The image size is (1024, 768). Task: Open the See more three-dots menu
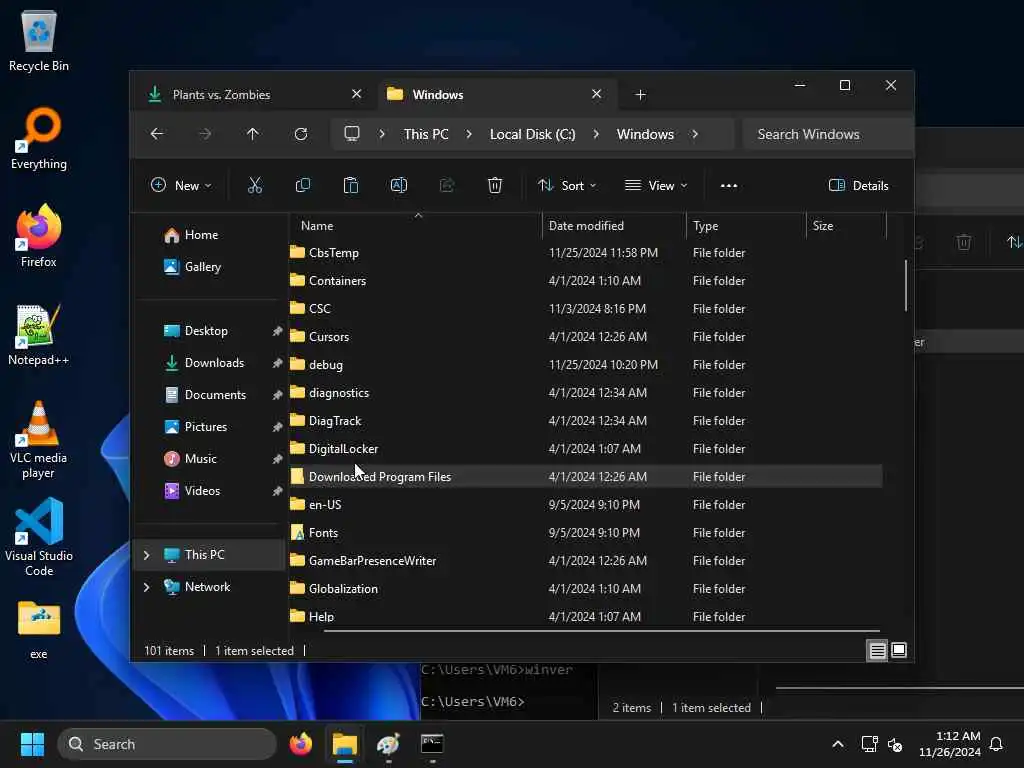pyautogui.click(x=729, y=185)
